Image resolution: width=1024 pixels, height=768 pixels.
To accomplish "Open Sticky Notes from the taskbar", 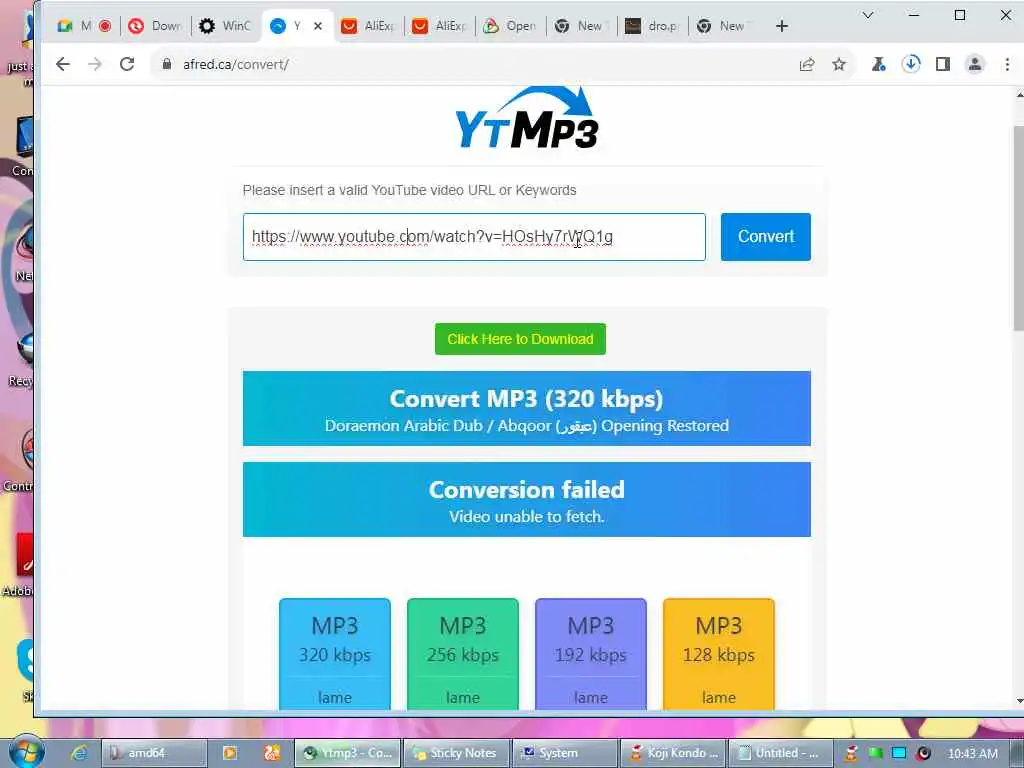I will click(456, 753).
